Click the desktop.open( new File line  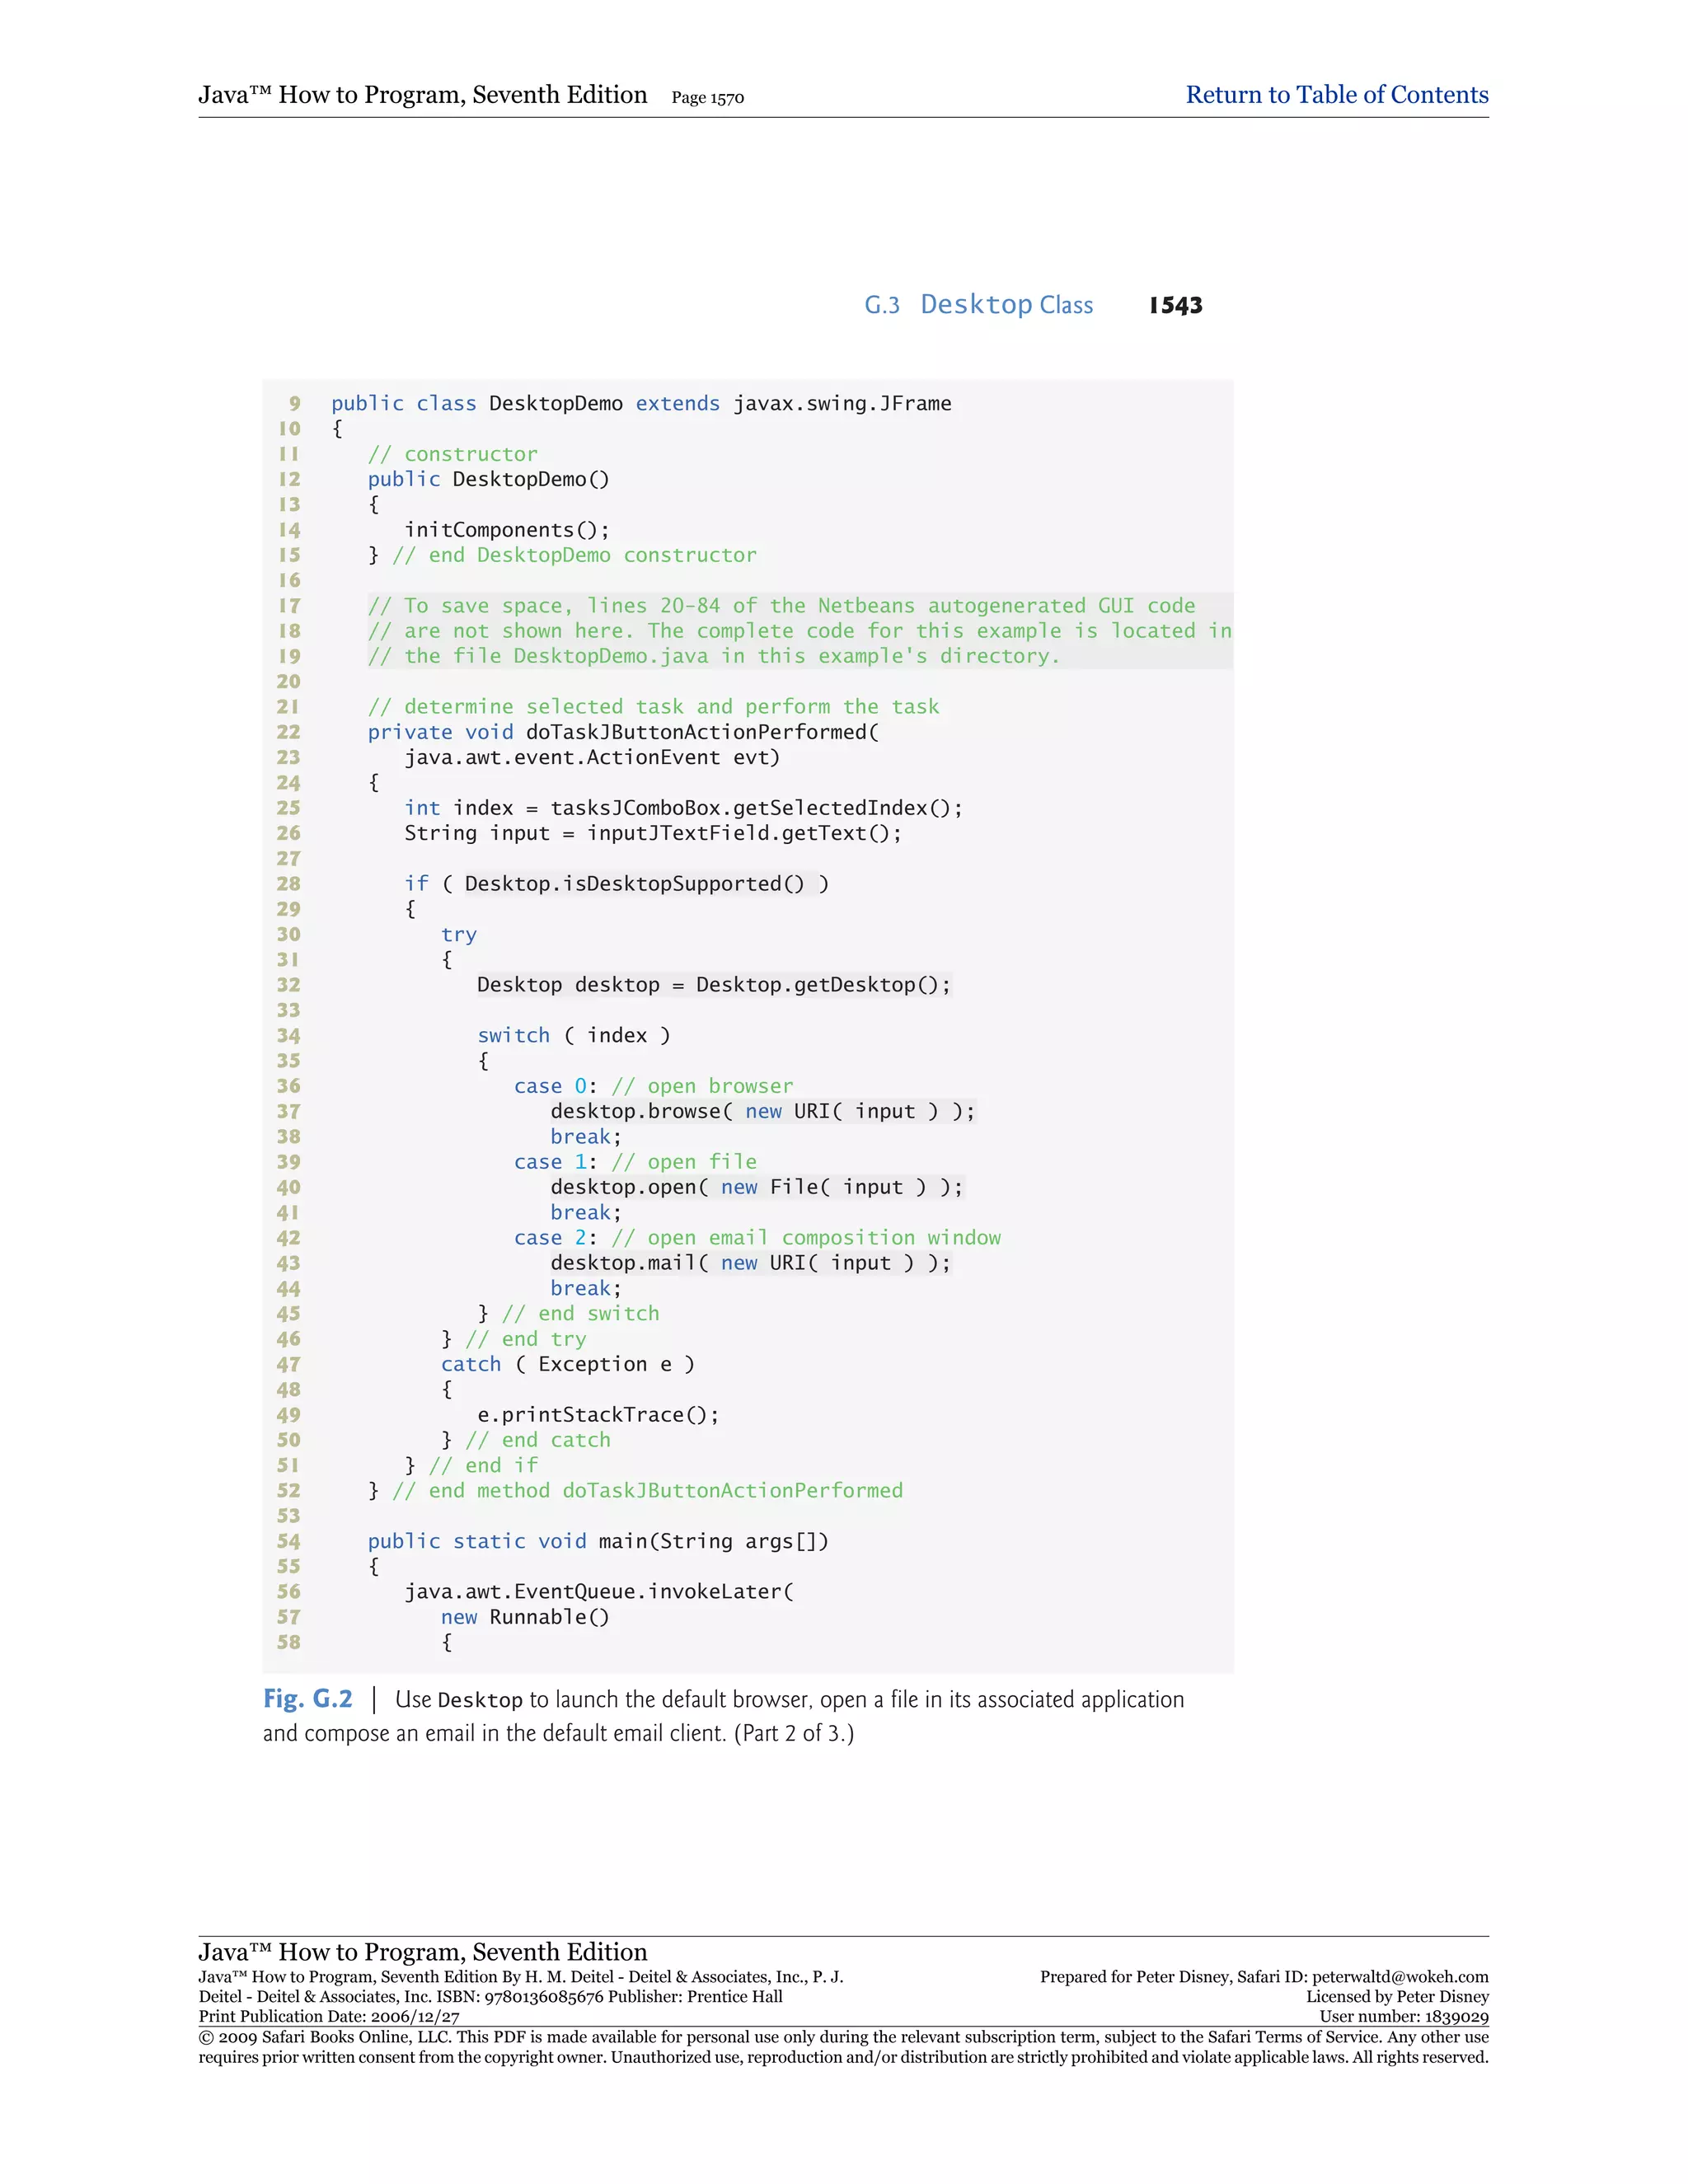coord(755,1187)
